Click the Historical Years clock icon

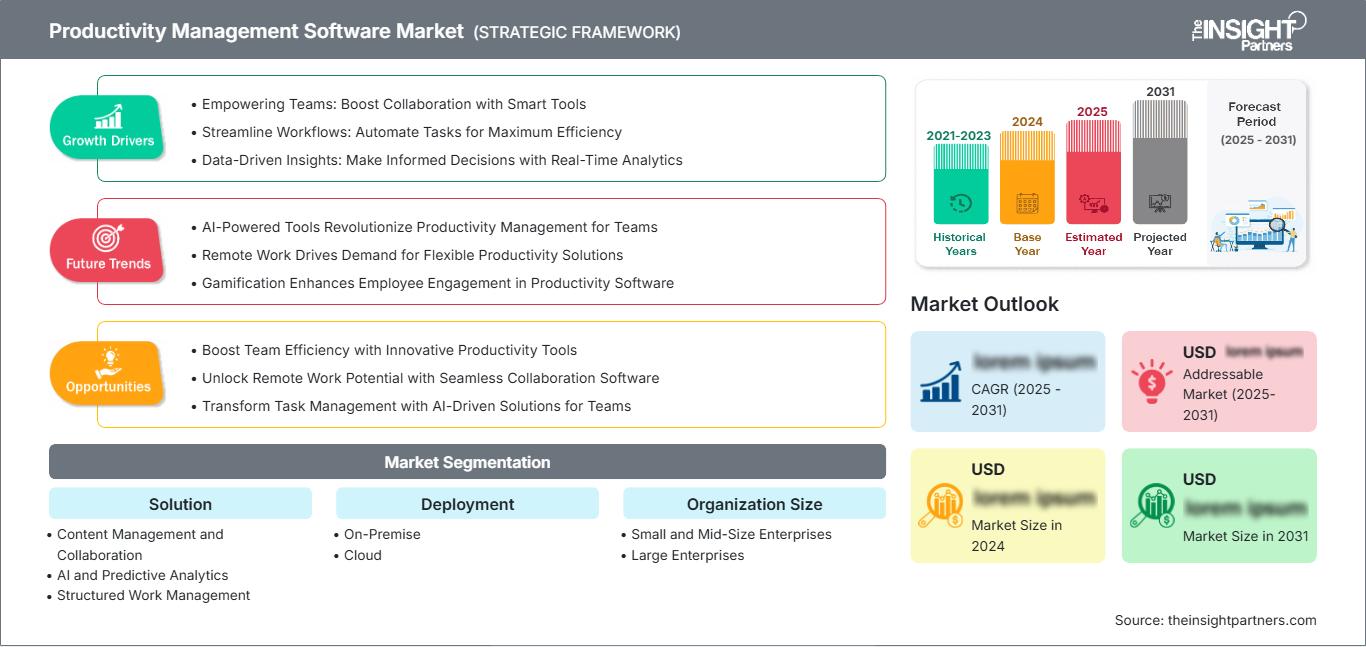pos(960,203)
